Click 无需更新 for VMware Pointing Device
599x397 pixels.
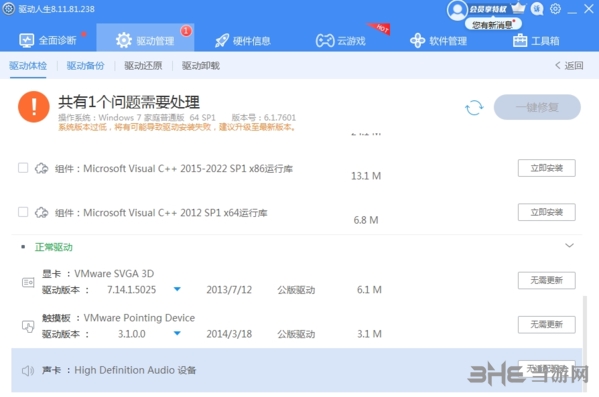point(546,324)
